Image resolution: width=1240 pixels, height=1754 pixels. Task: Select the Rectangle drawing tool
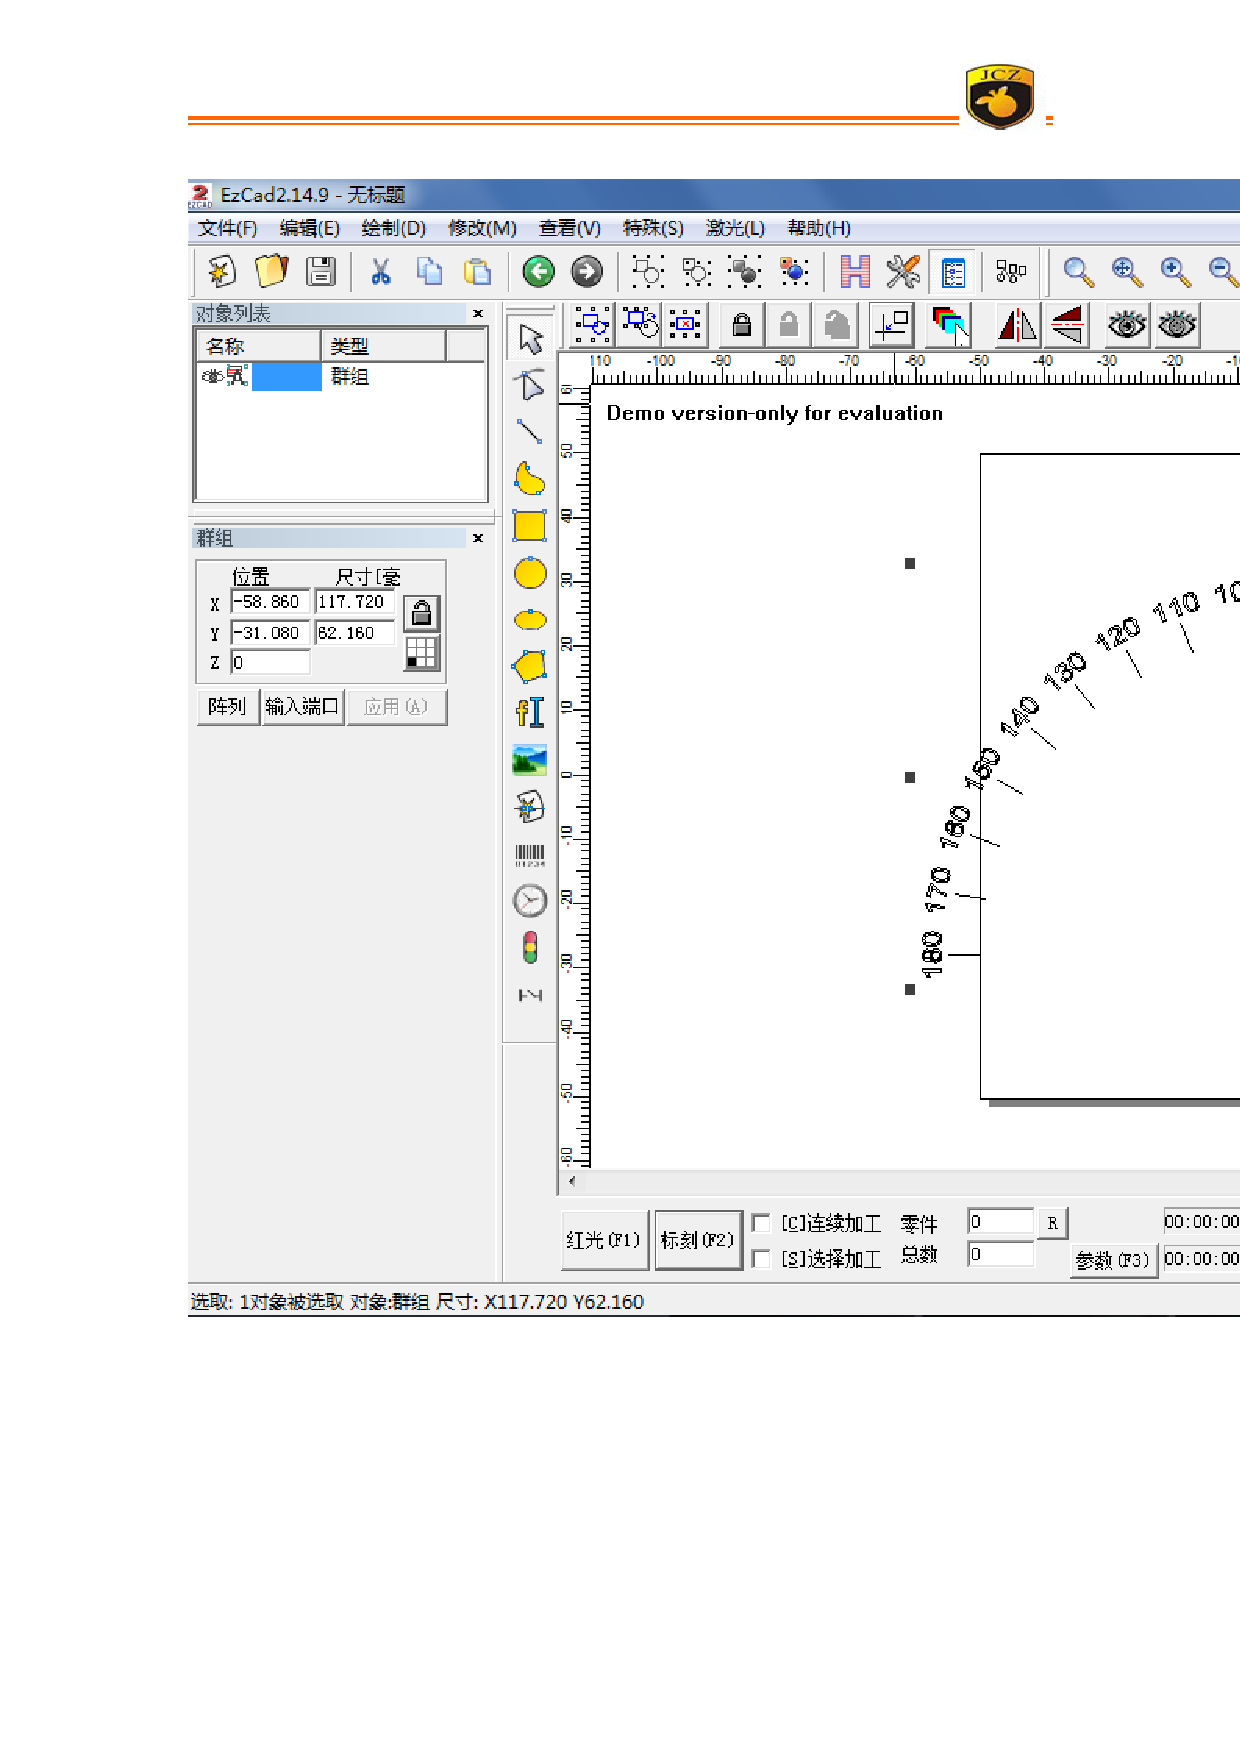tap(529, 526)
